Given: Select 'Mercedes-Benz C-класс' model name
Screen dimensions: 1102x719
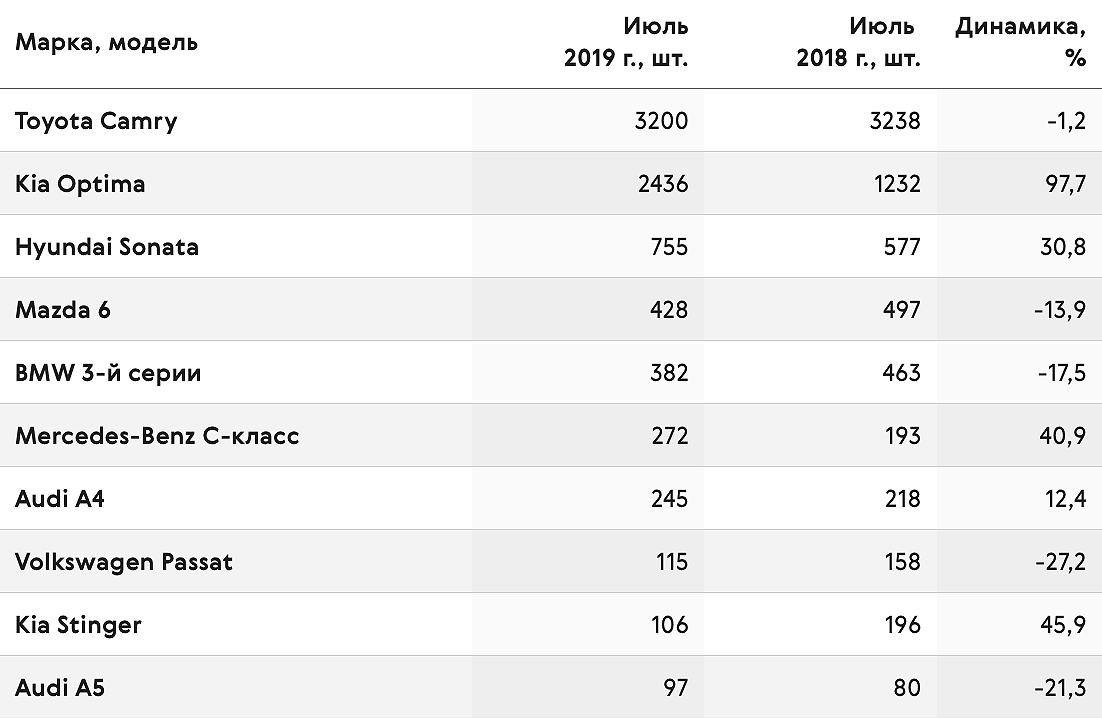Looking at the screenshot, I should pyautogui.click(x=157, y=436).
